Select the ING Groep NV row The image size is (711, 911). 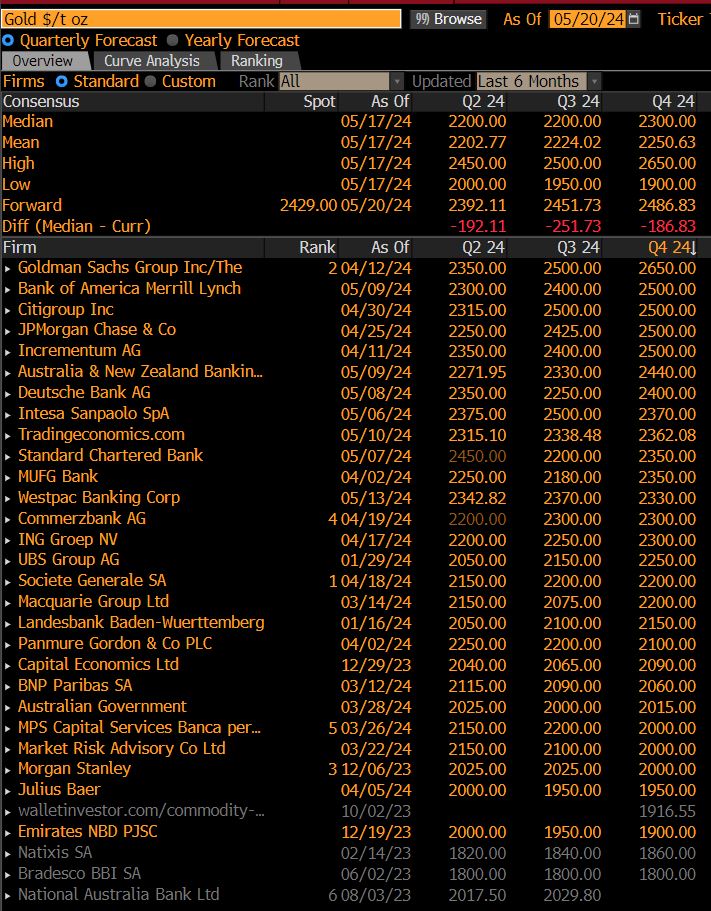pos(356,540)
